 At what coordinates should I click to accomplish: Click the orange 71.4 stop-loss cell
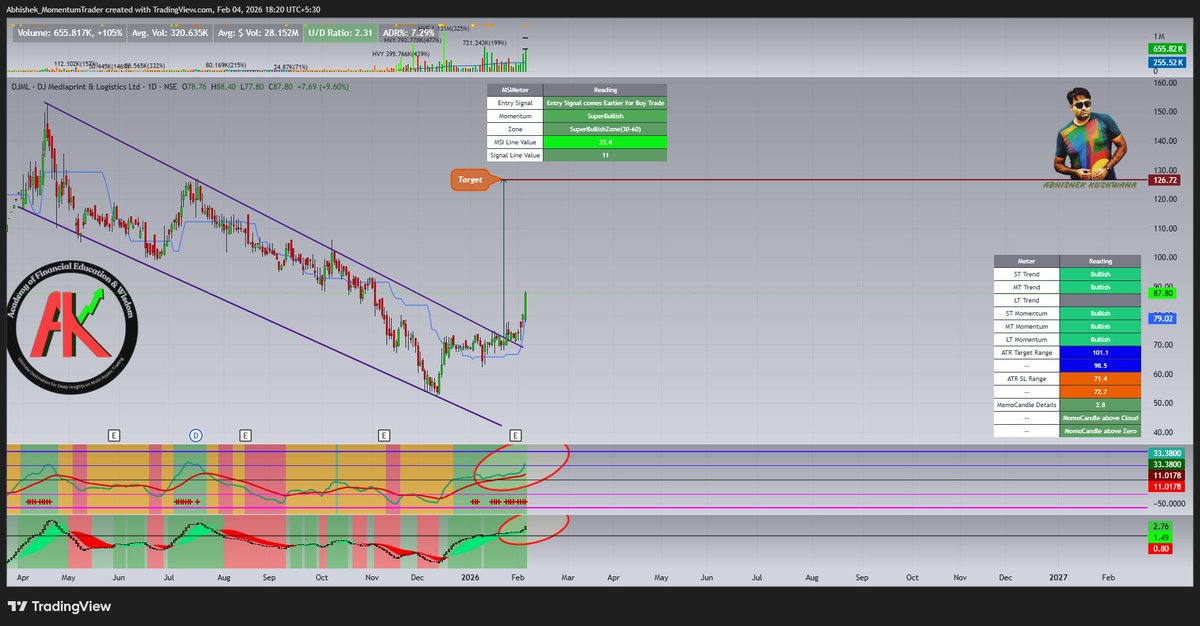[1100, 379]
